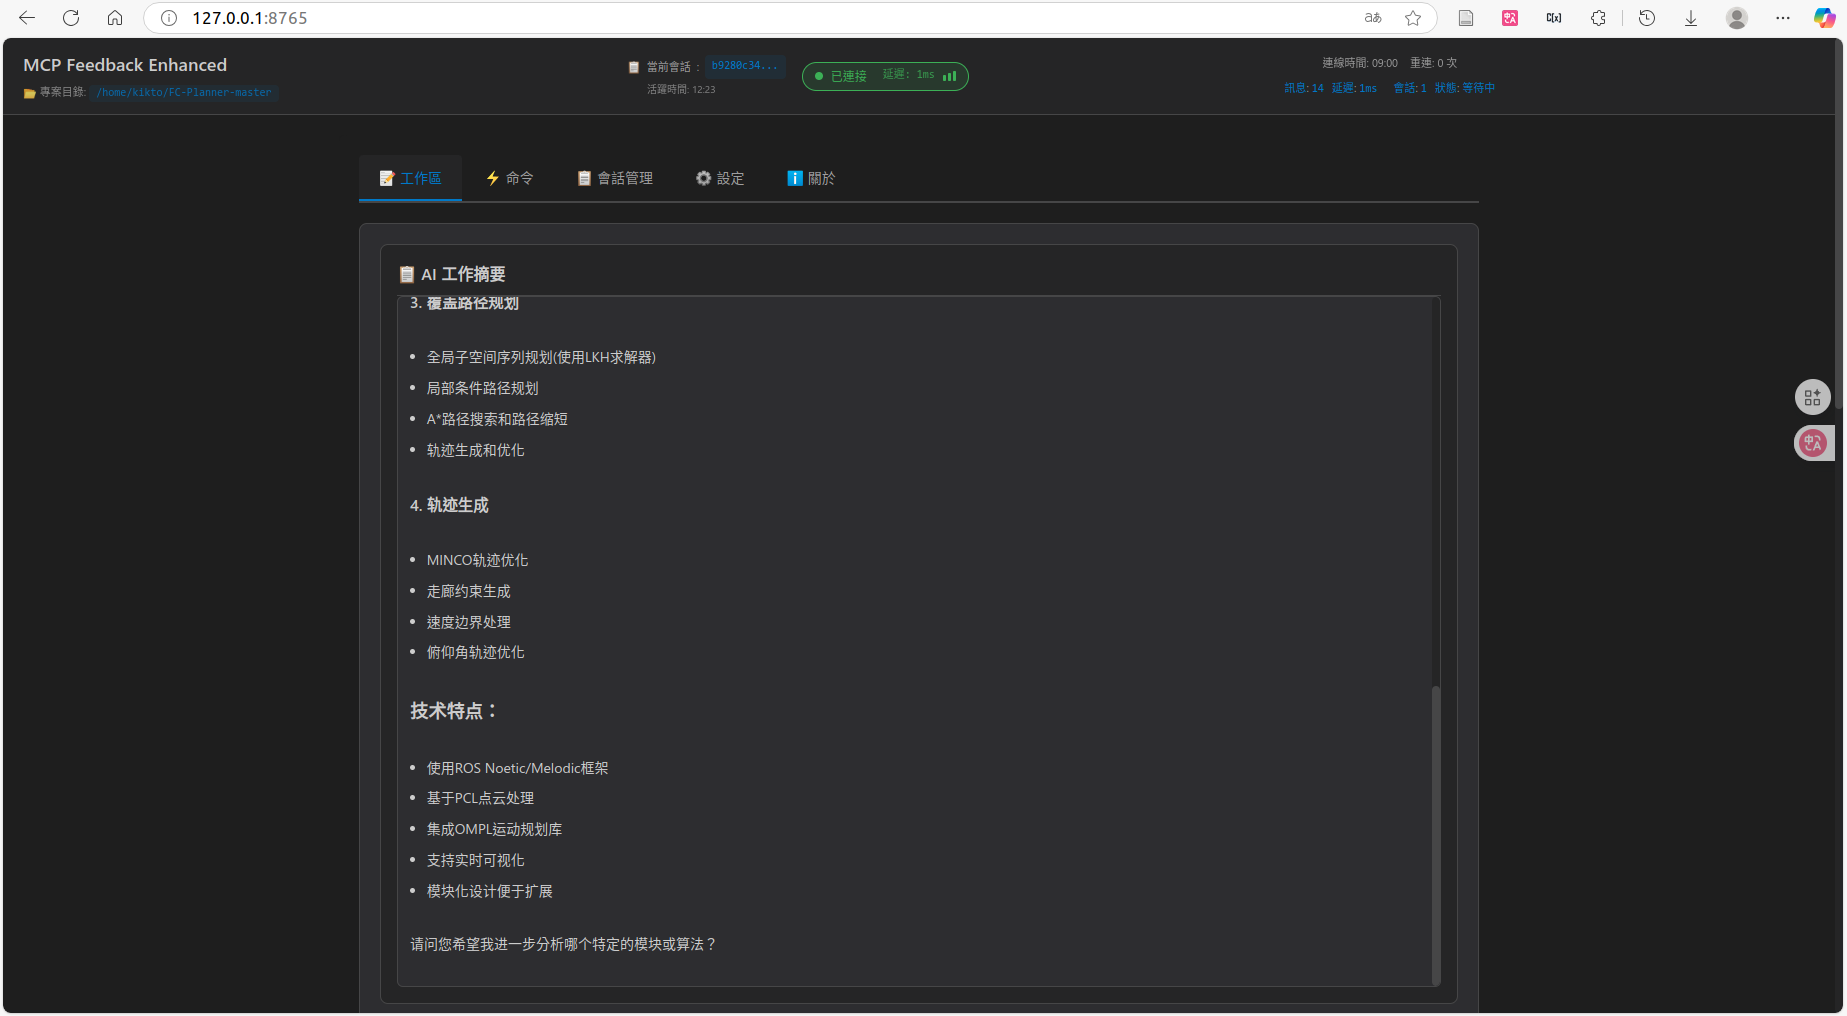The width and height of the screenshot is (1847, 1016).
Task: Click the 重連: 0 次 text
Action: coord(1434,63)
